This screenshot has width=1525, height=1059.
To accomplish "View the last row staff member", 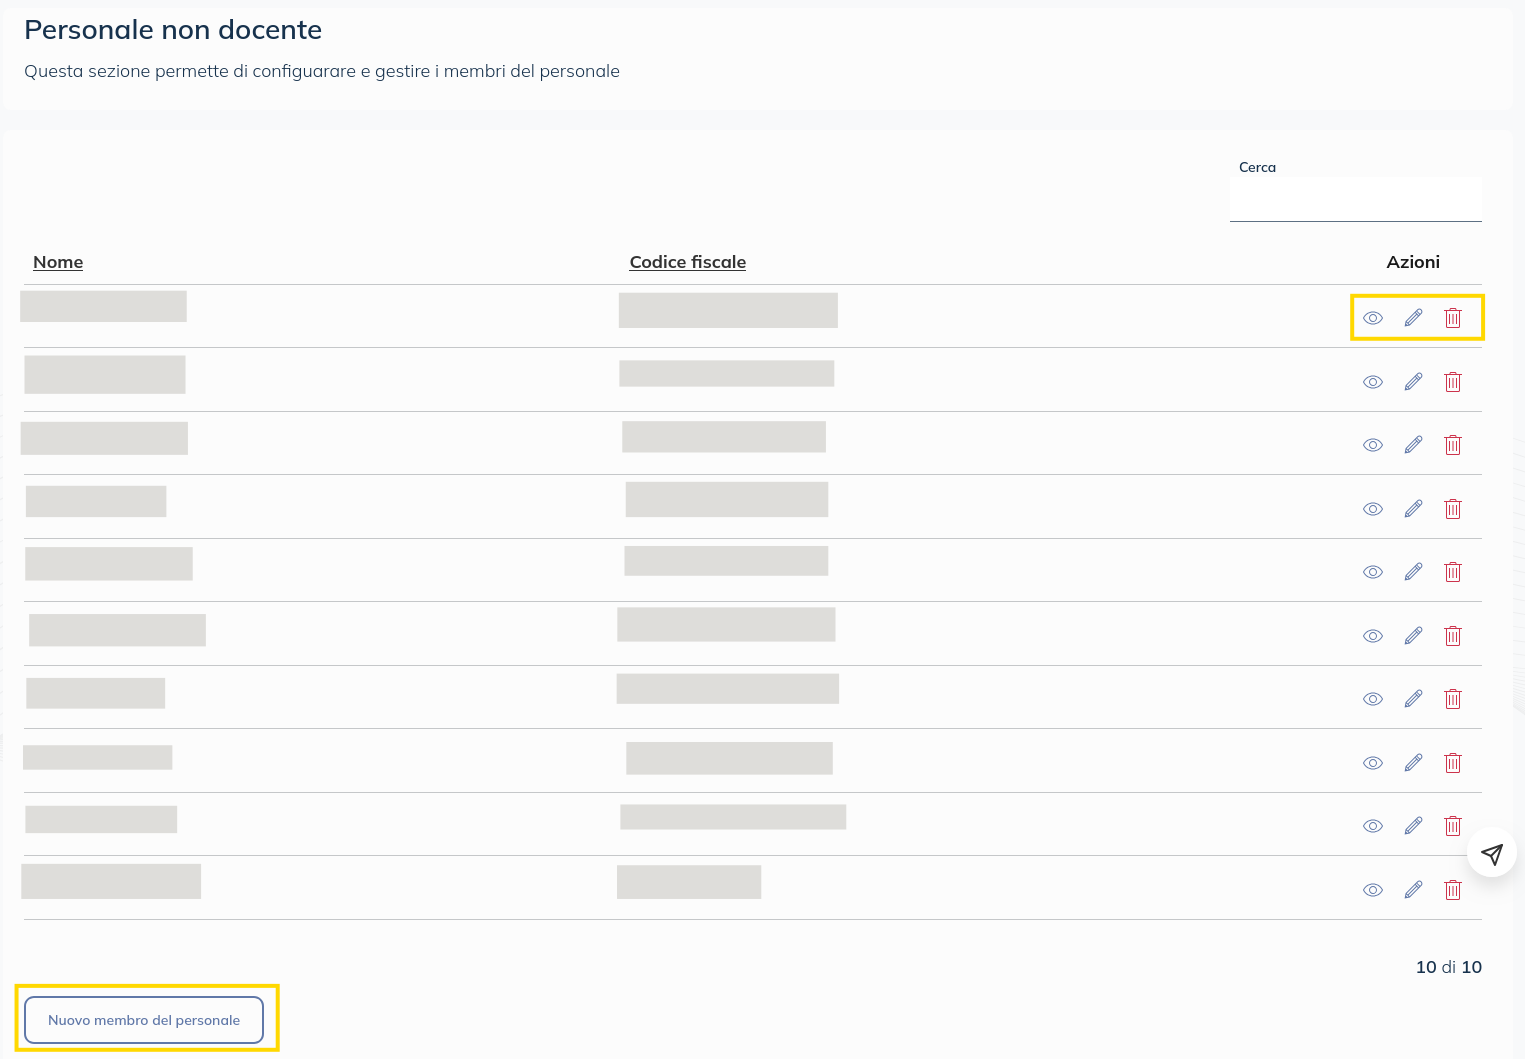I will coord(1373,890).
